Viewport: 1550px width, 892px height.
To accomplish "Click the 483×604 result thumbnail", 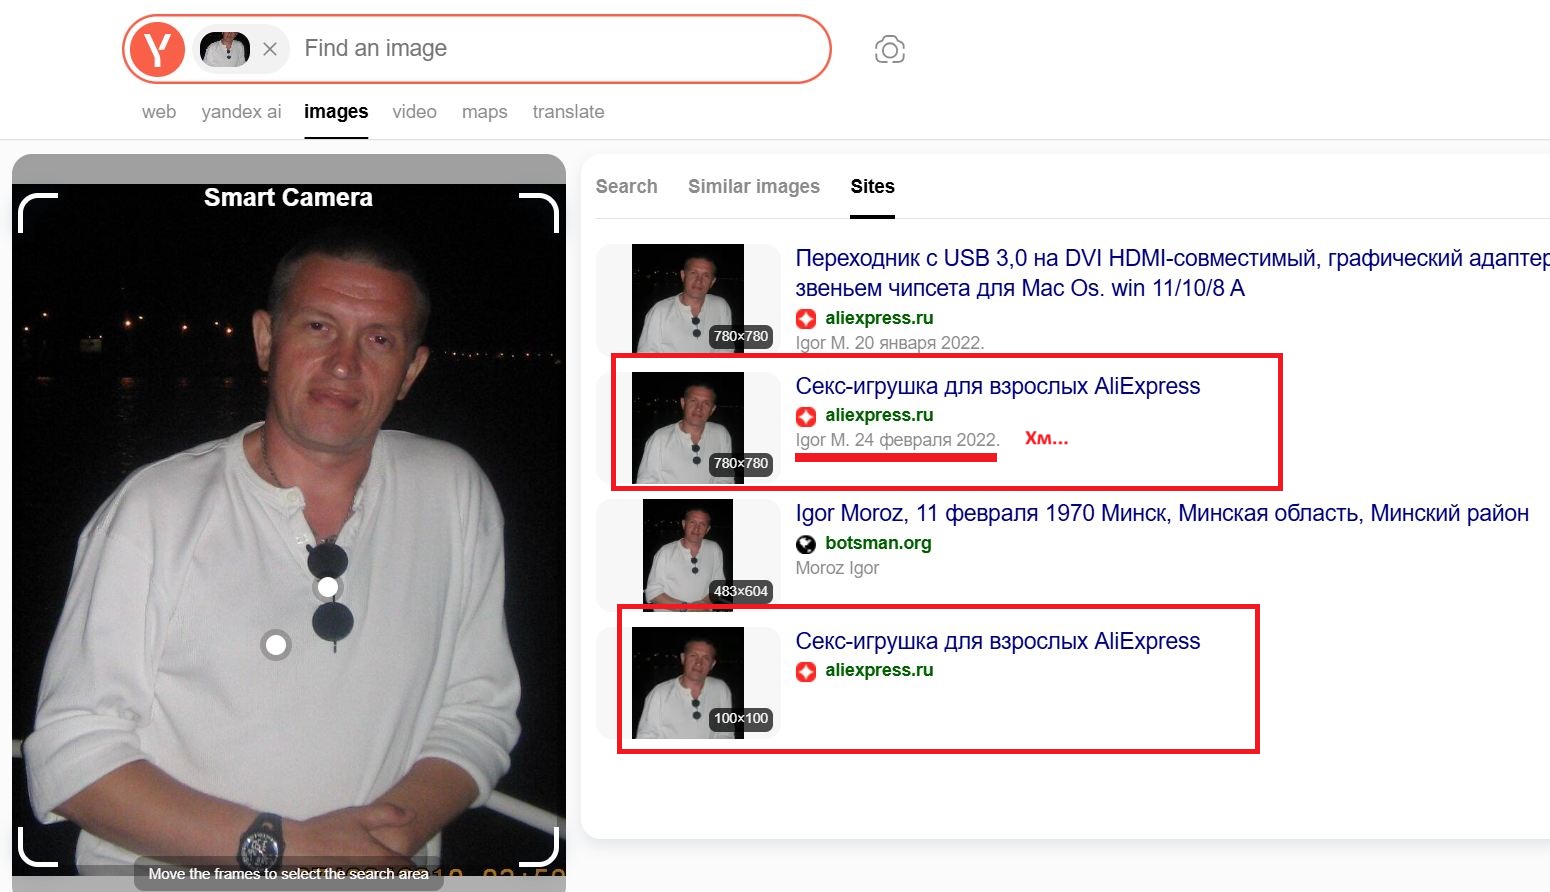I will 688,554.
